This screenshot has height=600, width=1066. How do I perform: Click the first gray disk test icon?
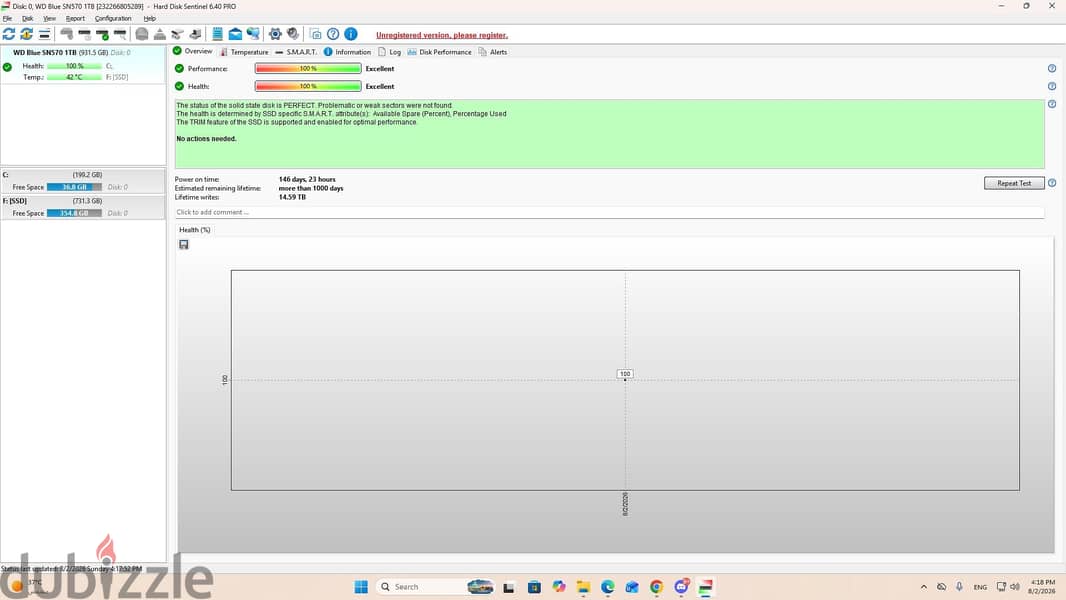(67, 34)
